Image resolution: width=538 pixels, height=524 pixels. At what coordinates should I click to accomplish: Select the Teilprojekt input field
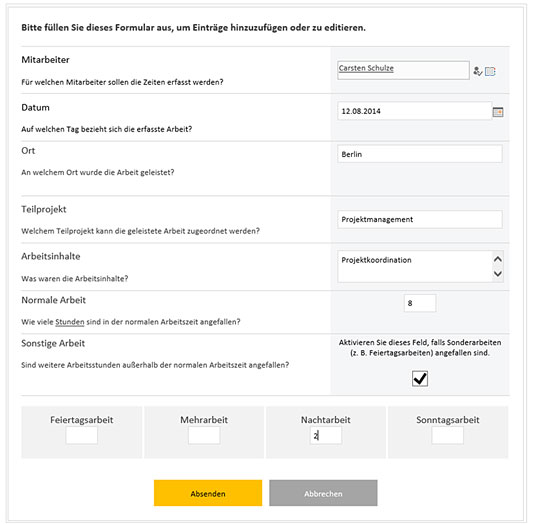pyautogui.click(x=420, y=219)
